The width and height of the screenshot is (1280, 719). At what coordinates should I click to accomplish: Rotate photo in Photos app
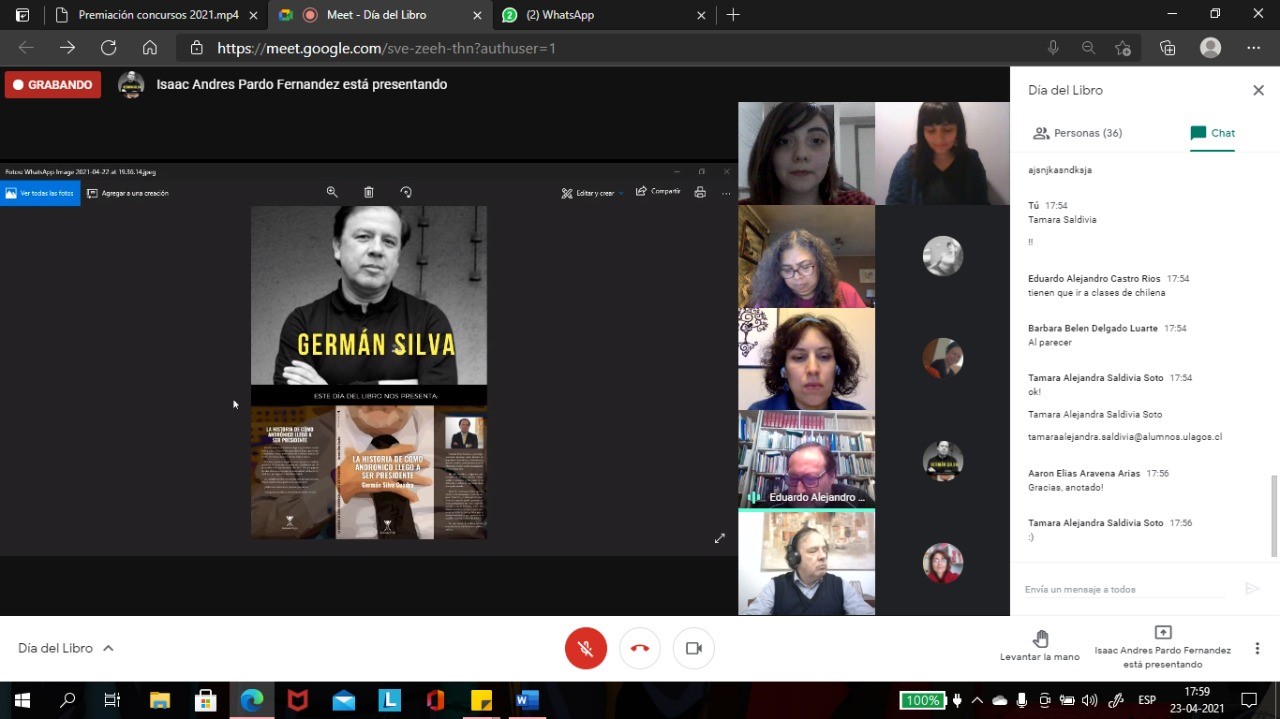405,192
